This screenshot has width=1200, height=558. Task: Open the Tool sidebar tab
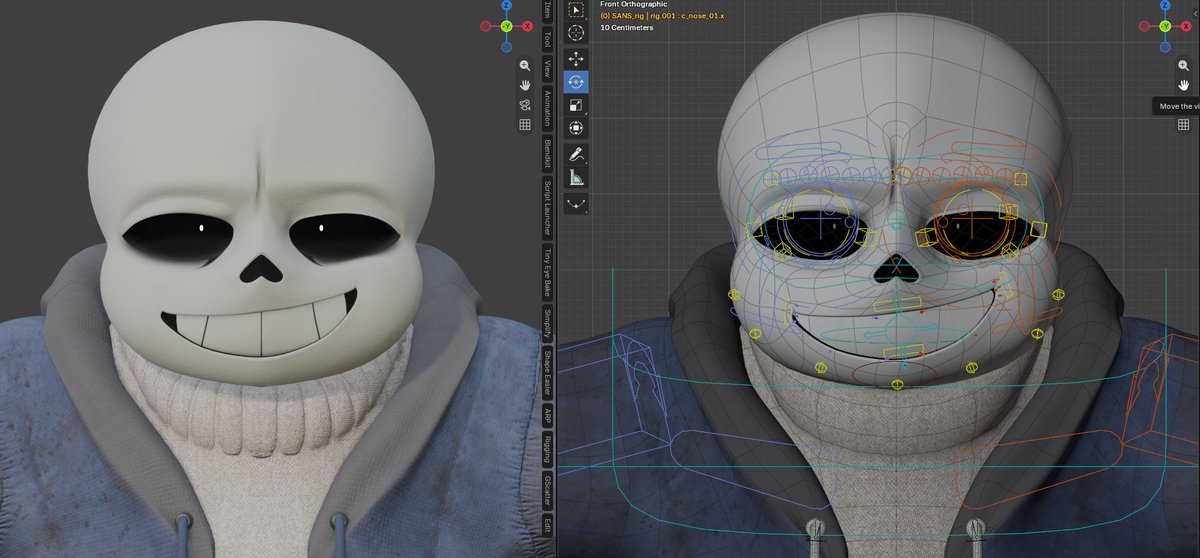tap(547, 39)
